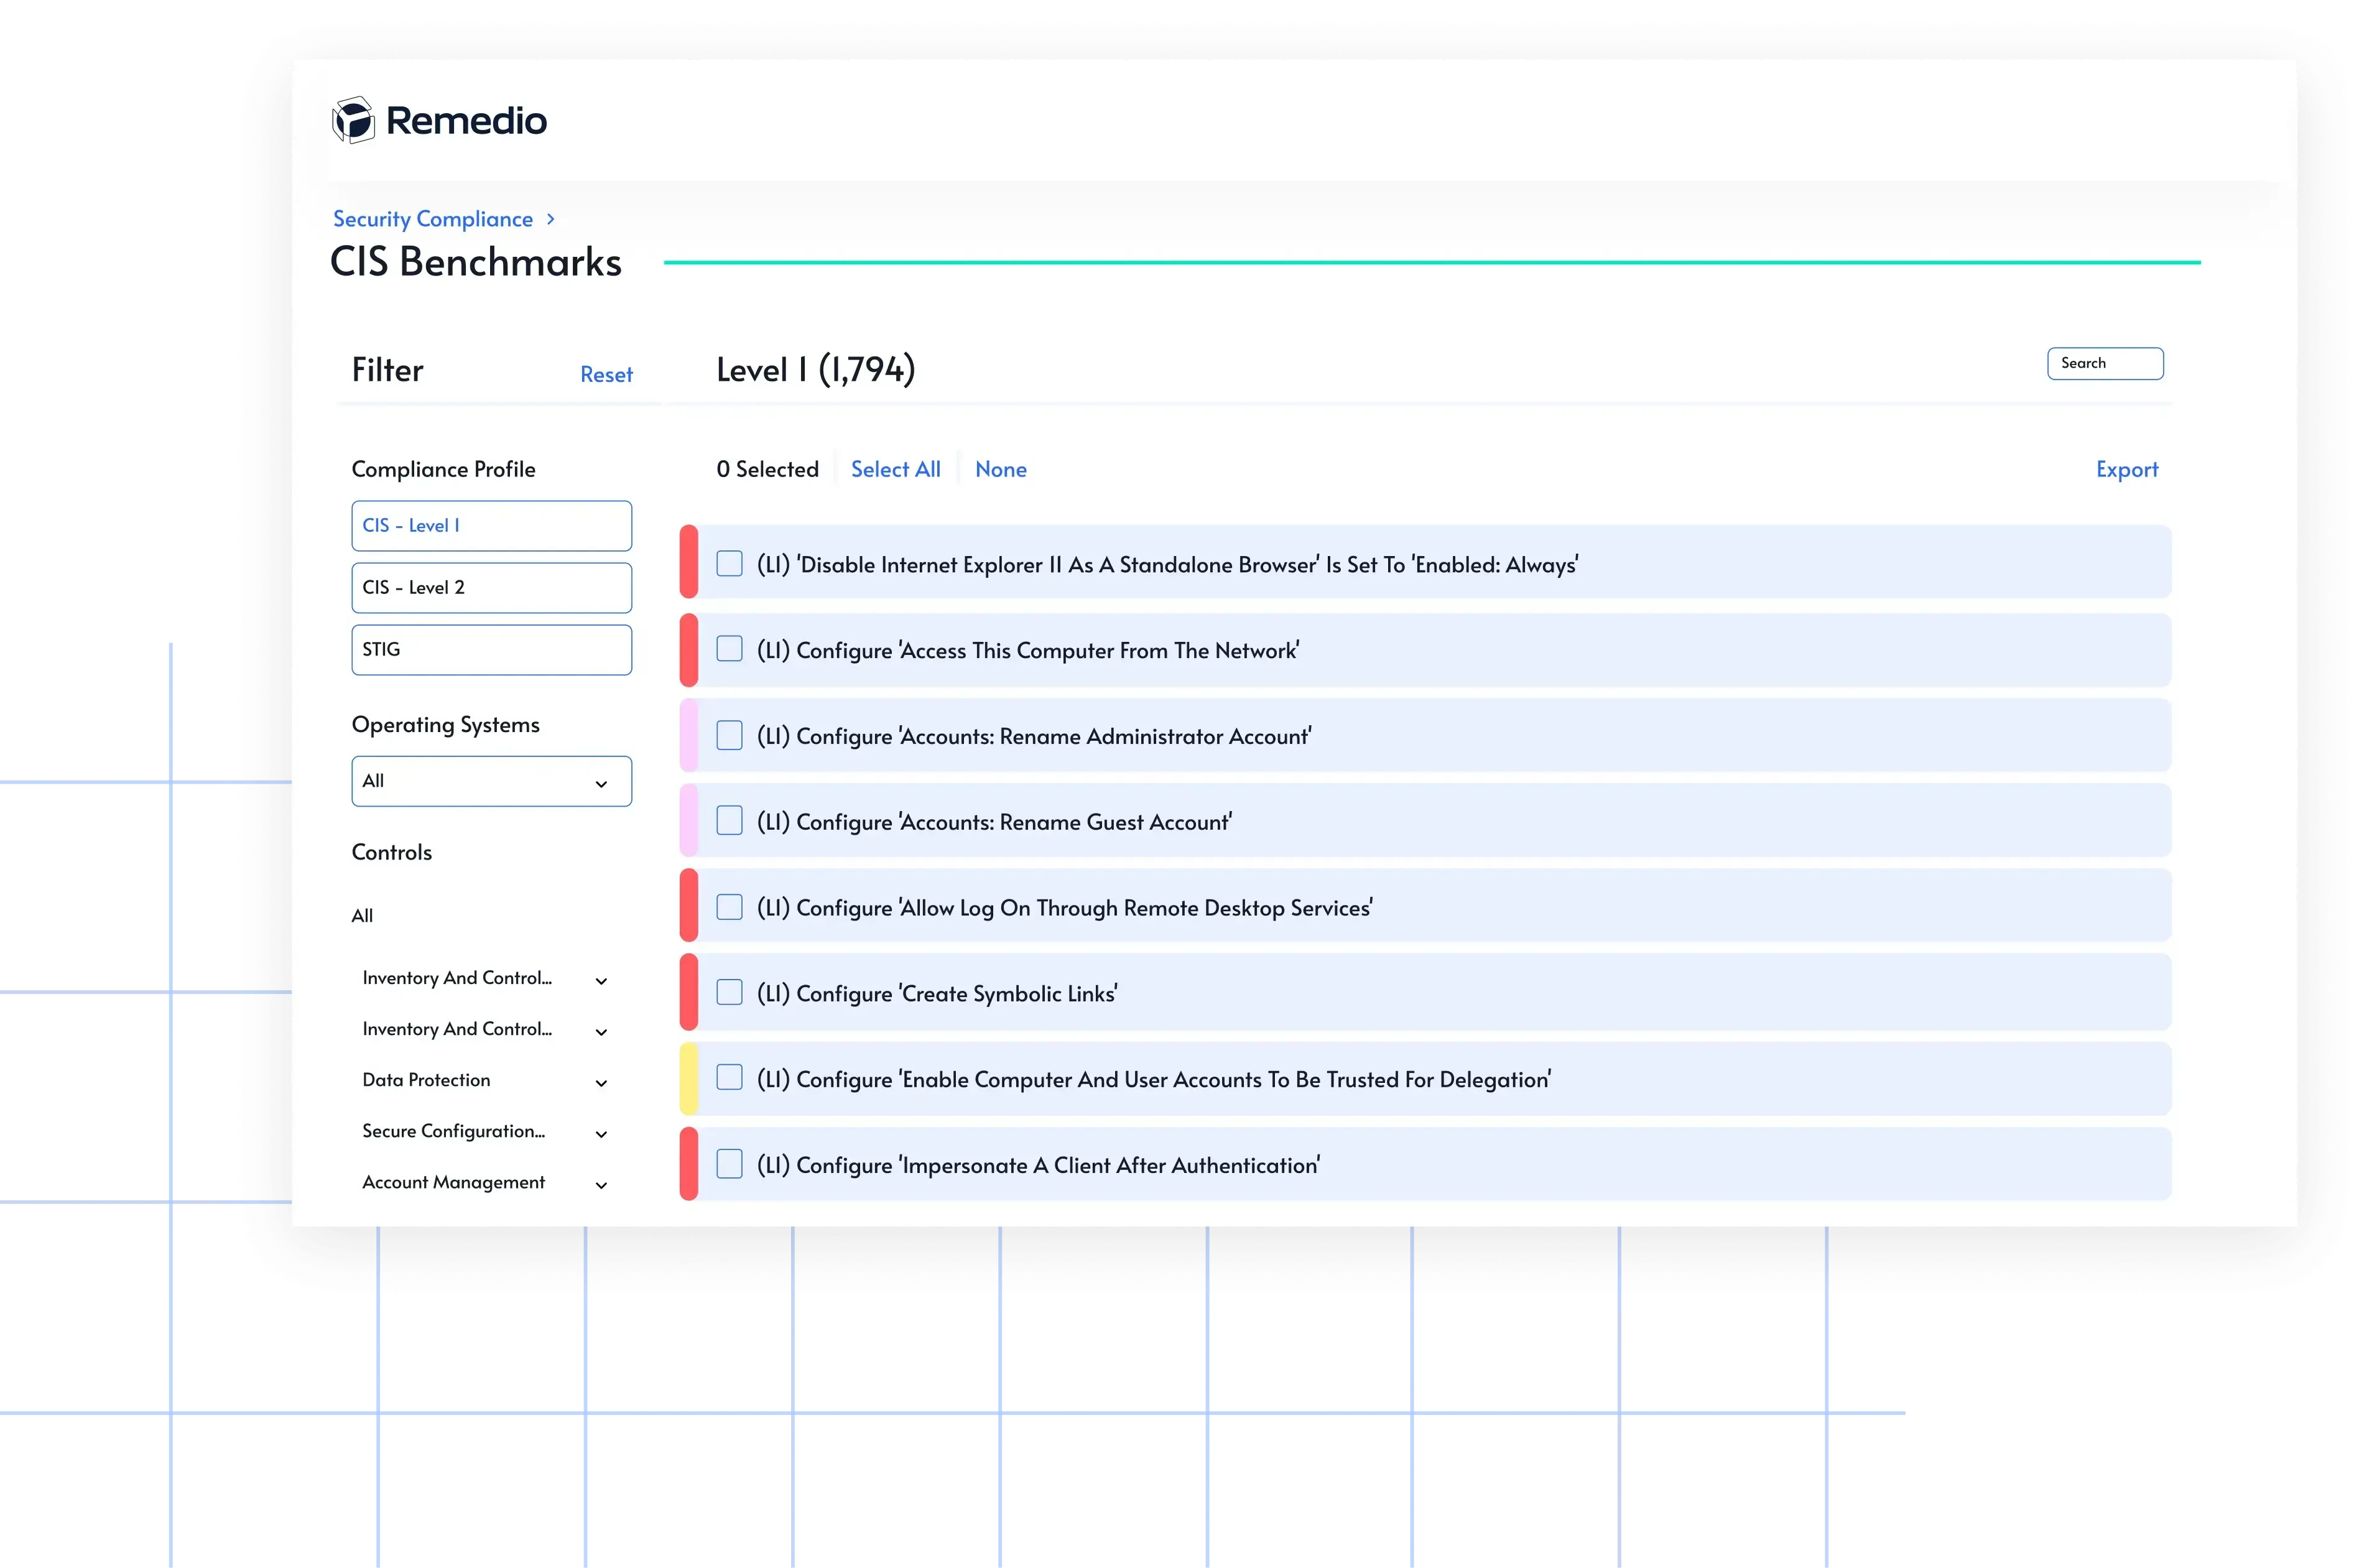Select the STIG compliance profile
Screen dimensions: 2372x1568
point(491,649)
